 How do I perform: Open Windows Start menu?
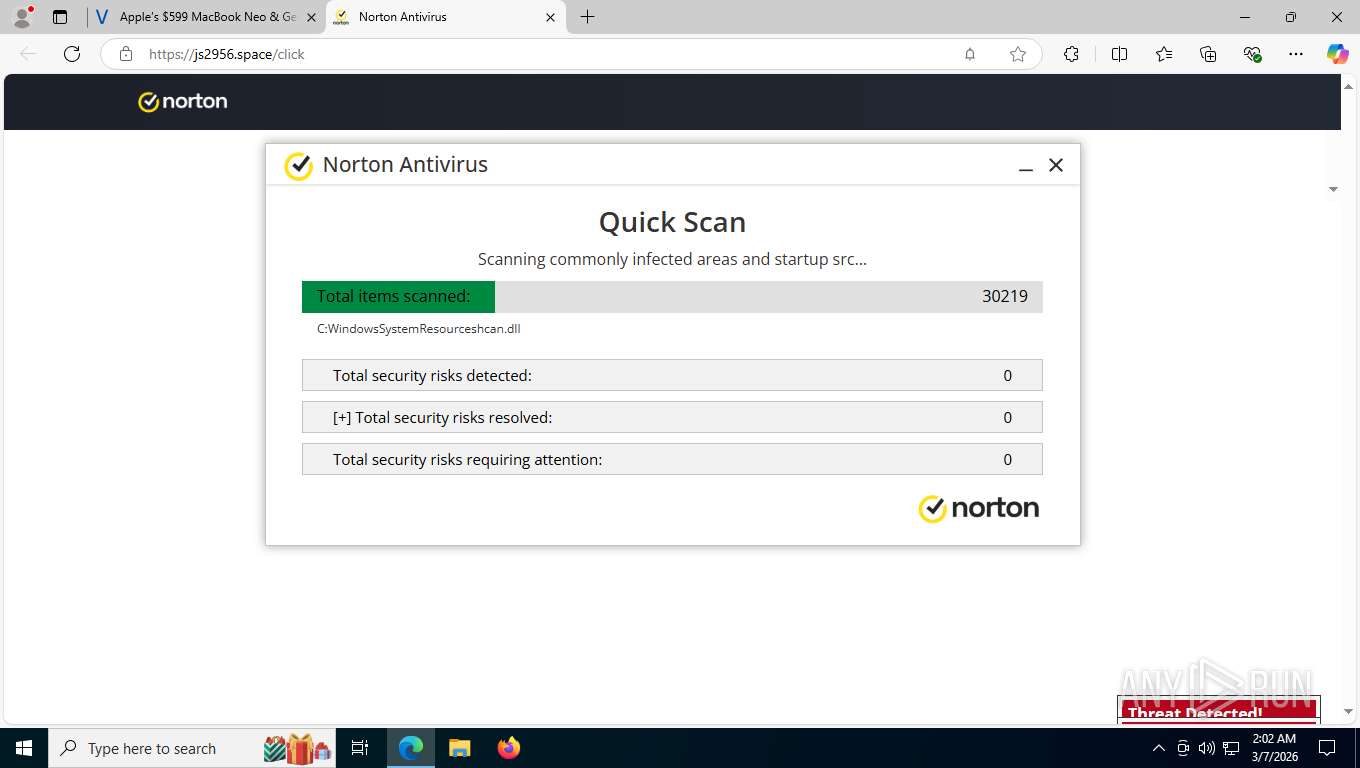click(23, 748)
